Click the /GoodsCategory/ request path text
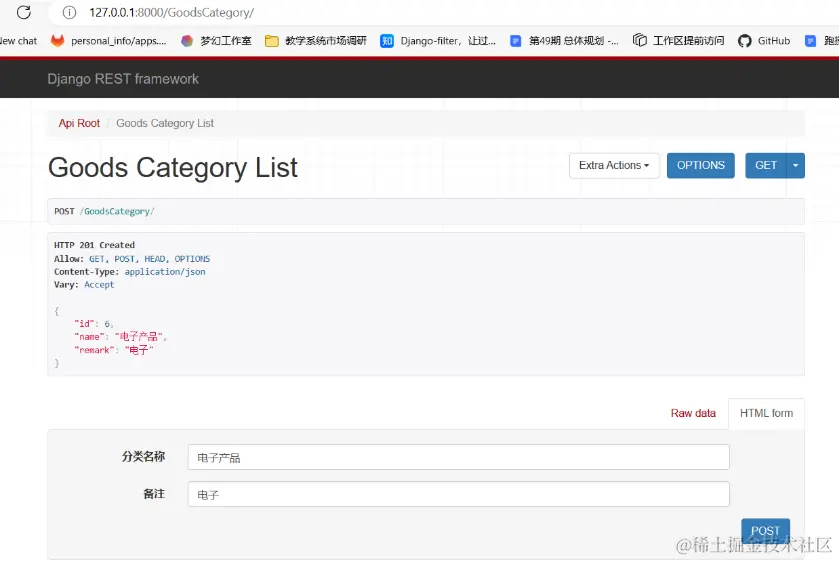Viewport: 839px width, 561px height. (117, 211)
